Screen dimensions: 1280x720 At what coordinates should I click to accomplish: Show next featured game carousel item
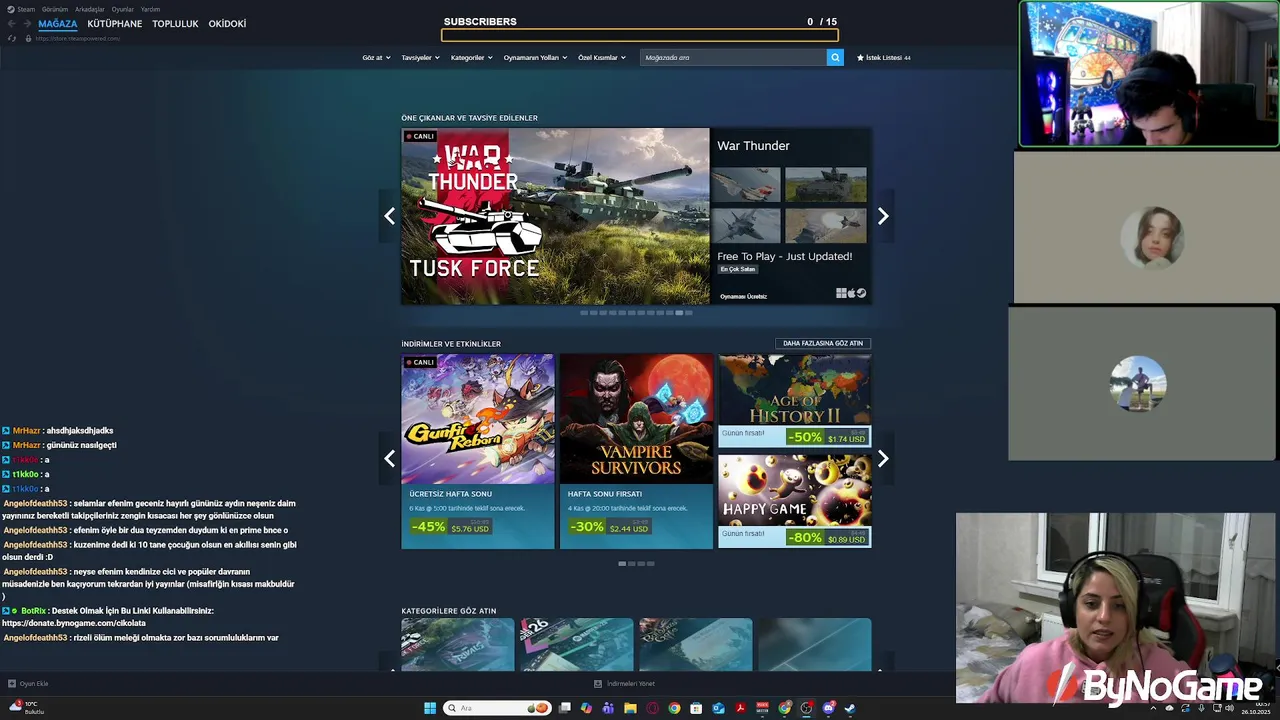883,216
